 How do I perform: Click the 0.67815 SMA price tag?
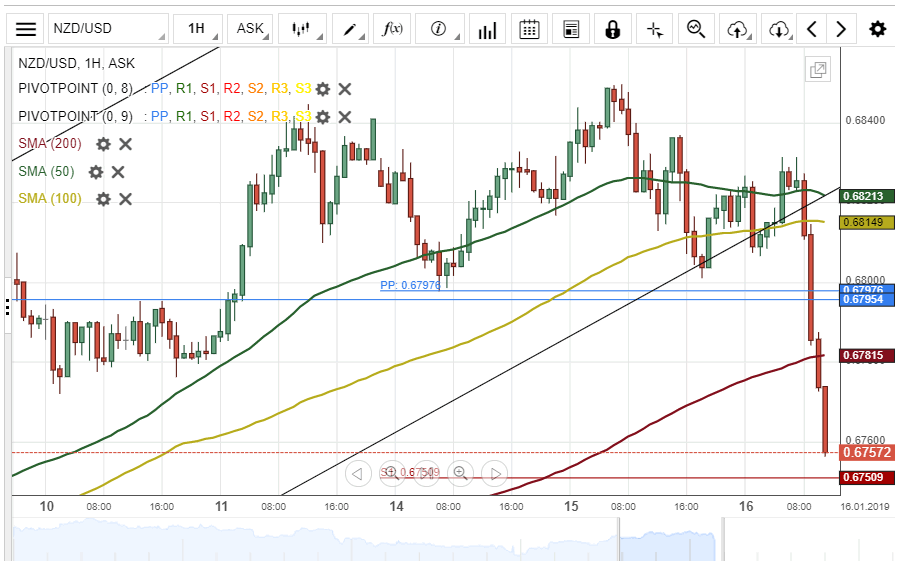click(x=867, y=356)
